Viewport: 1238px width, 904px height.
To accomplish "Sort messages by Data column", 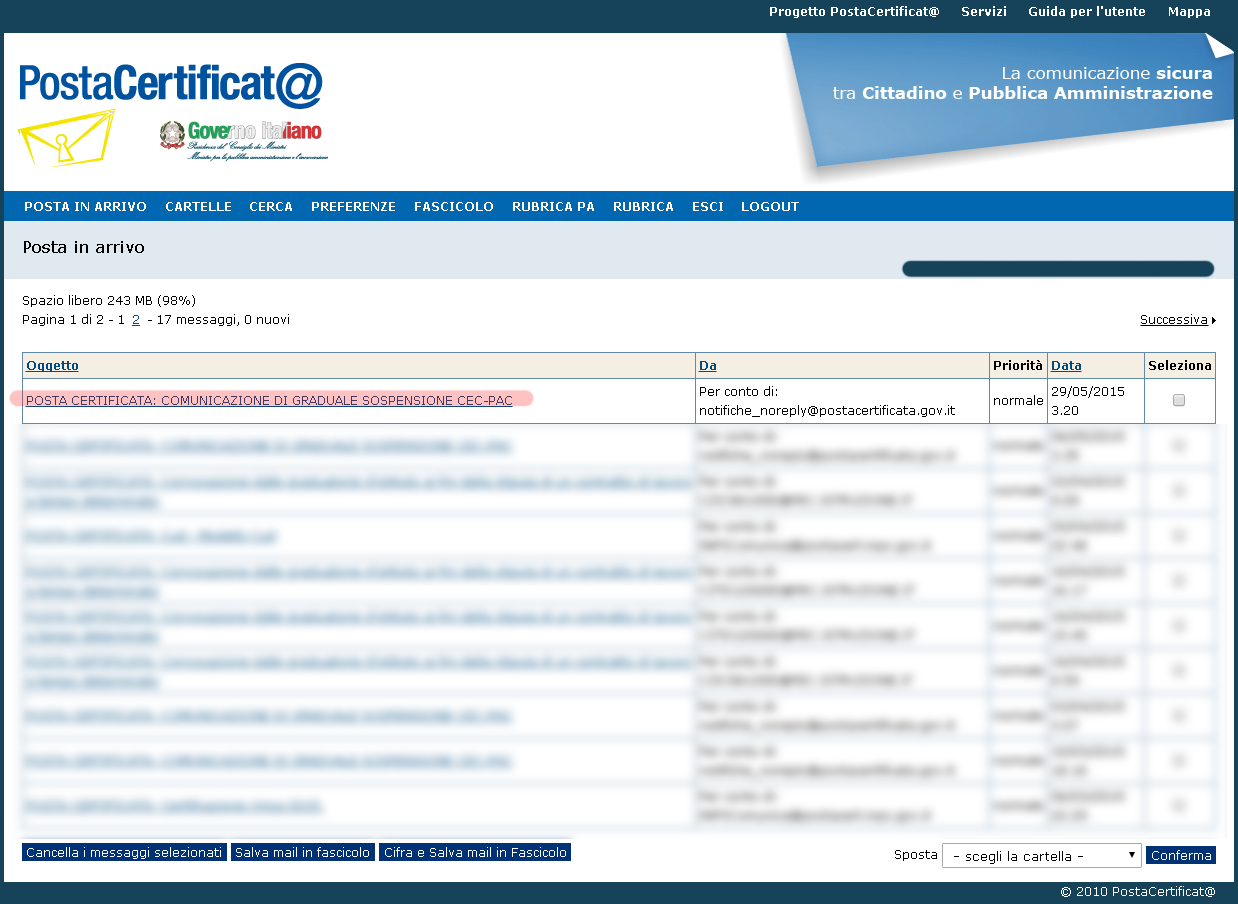I will click(x=1066, y=366).
